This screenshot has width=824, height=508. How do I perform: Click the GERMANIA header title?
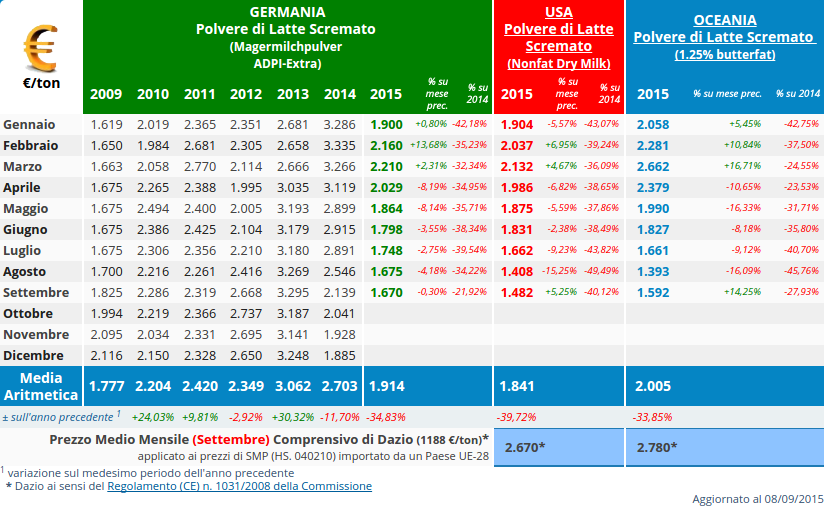click(287, 12)
